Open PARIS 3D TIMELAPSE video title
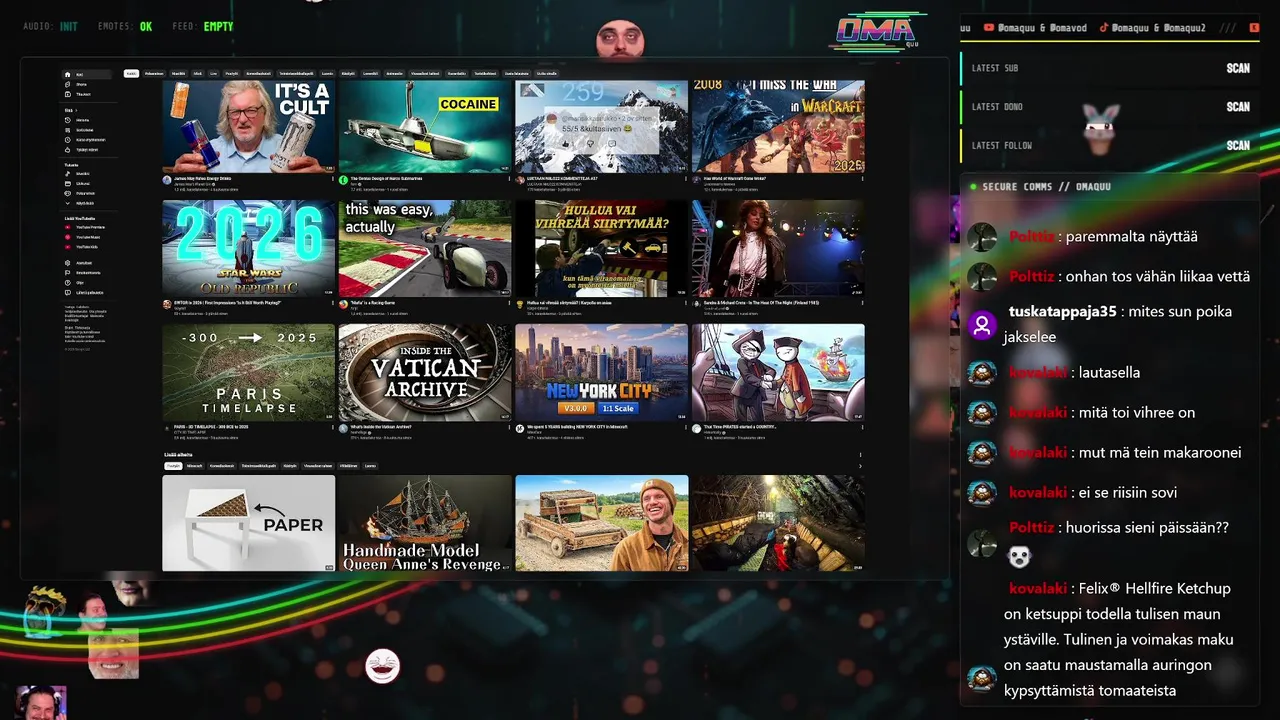 pyautogui.click(x=211, y=427)
